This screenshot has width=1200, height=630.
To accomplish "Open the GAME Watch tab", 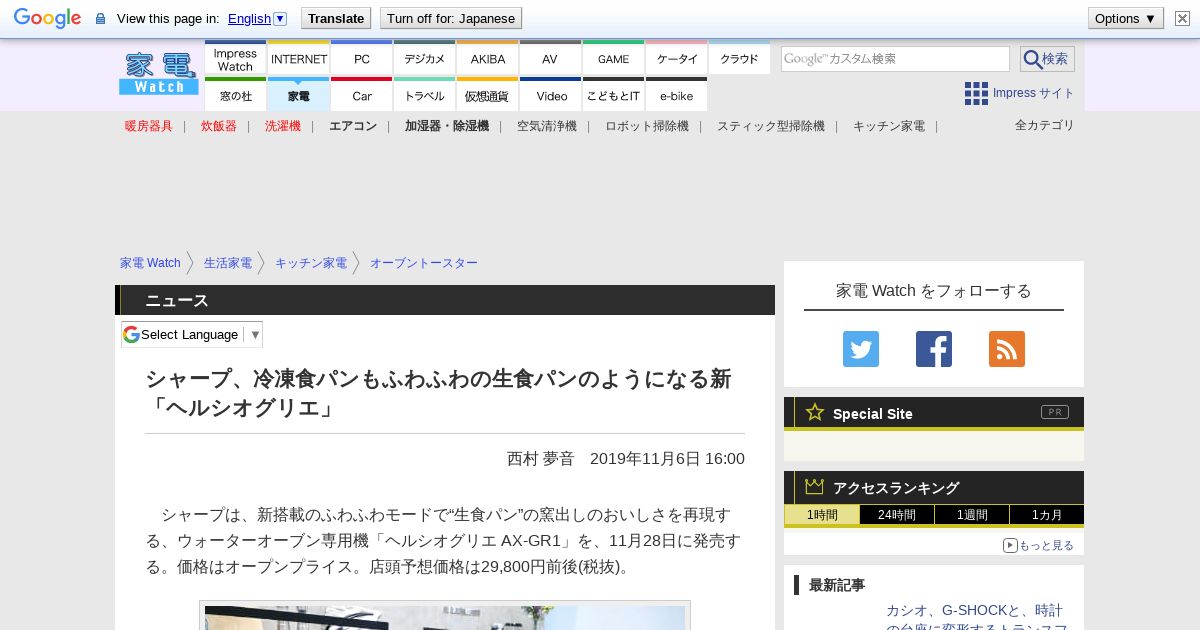I will (x=613, y=59).
